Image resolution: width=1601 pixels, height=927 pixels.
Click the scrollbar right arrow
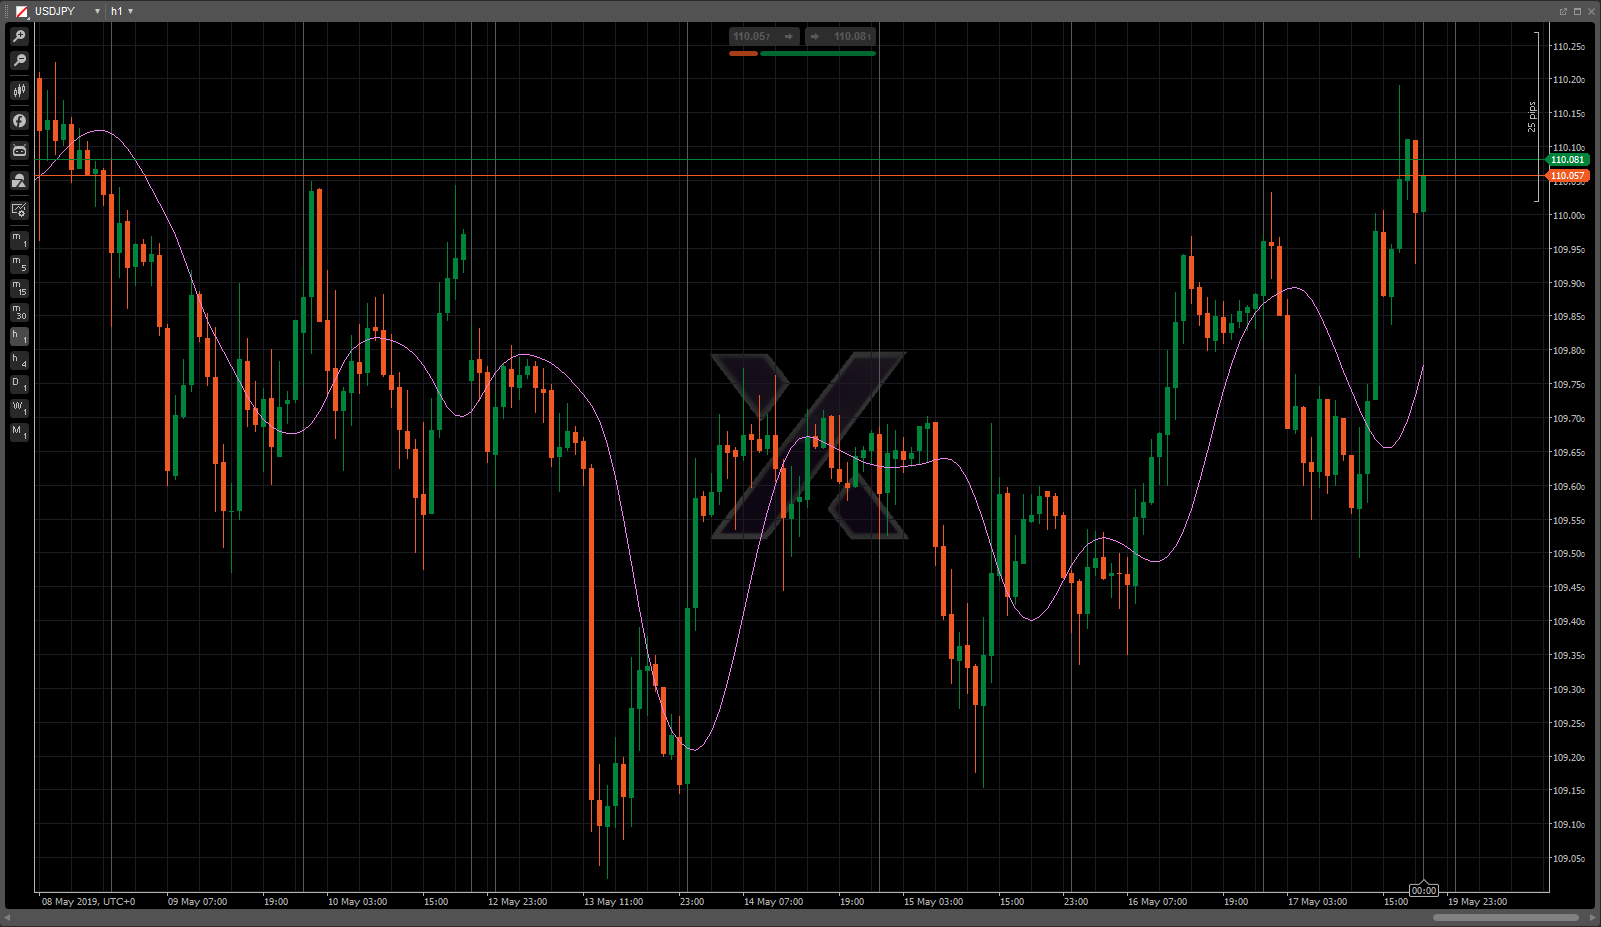(x=1592, y=917)
